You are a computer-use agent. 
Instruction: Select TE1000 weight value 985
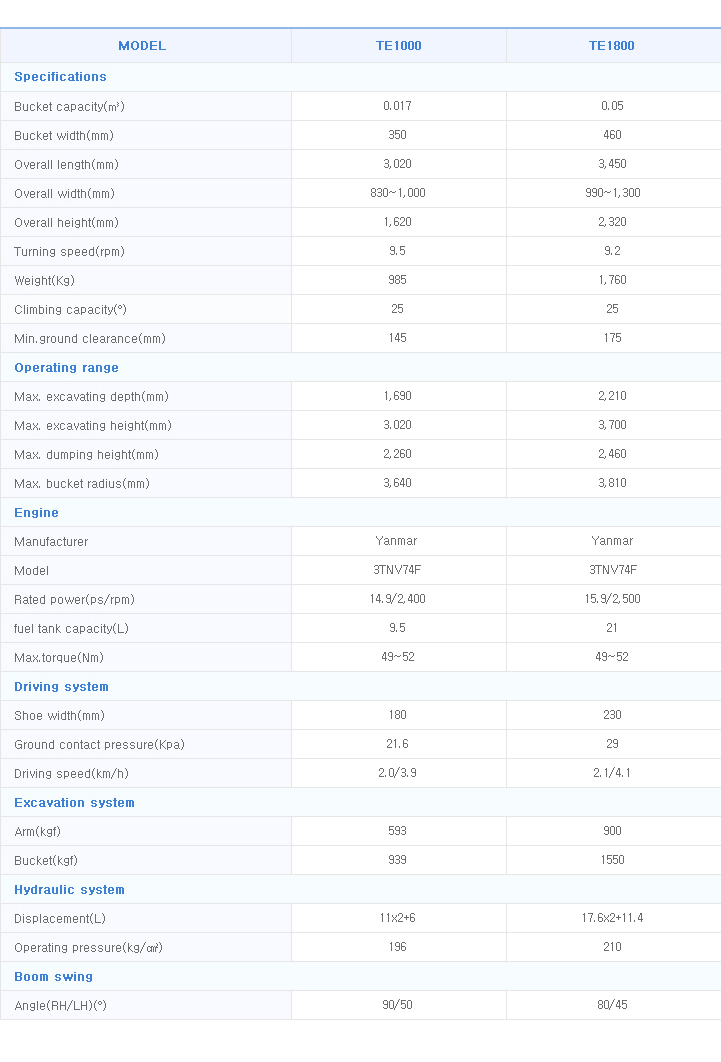(398, 280)
